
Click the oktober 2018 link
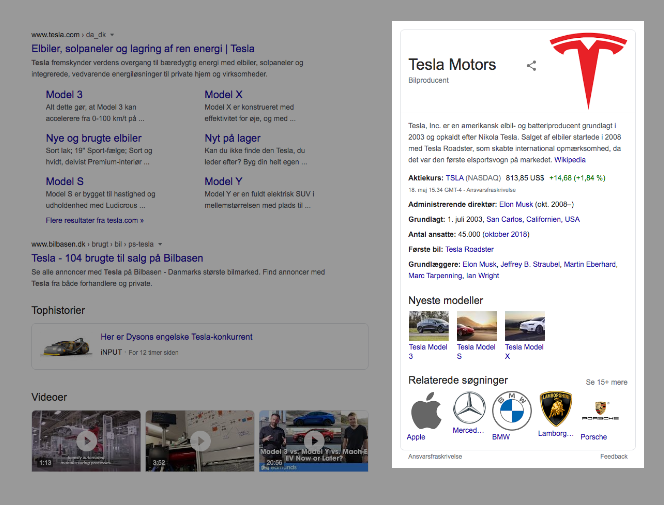pos(506,234)
